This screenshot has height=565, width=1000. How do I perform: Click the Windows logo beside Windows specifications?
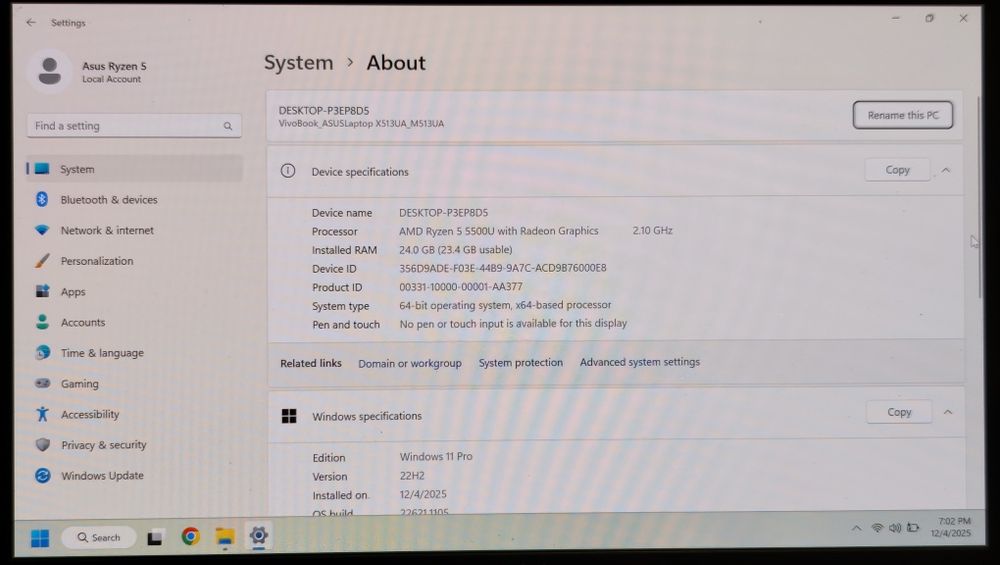point(289,416)
